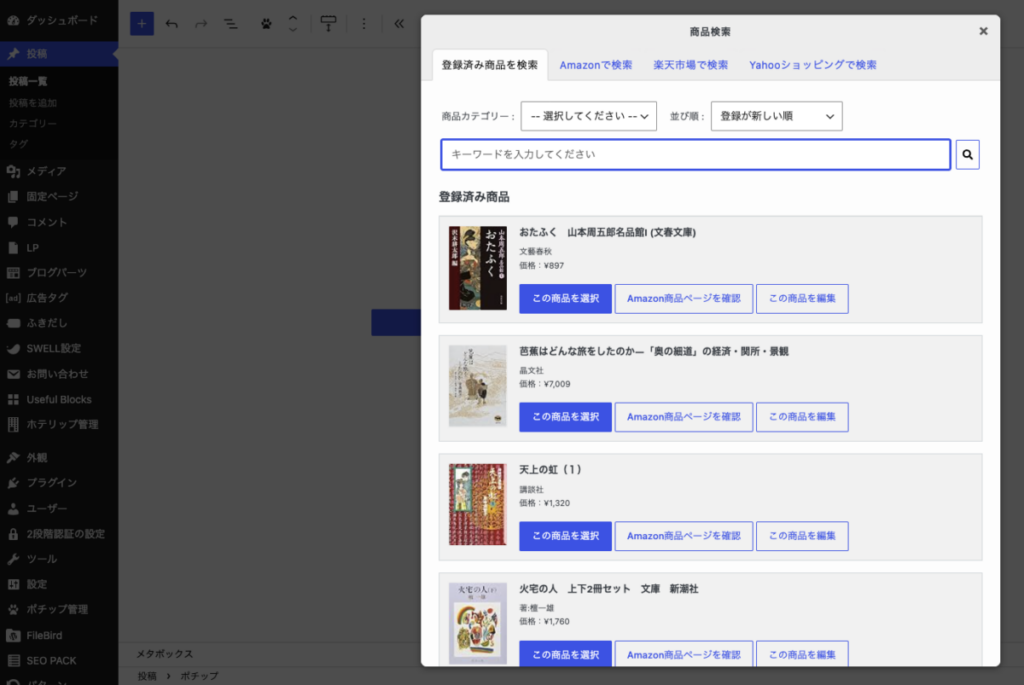Switch to 登録済み商品を検索 tab
The image size is (1024, 685).
click(x=490, y=65)
